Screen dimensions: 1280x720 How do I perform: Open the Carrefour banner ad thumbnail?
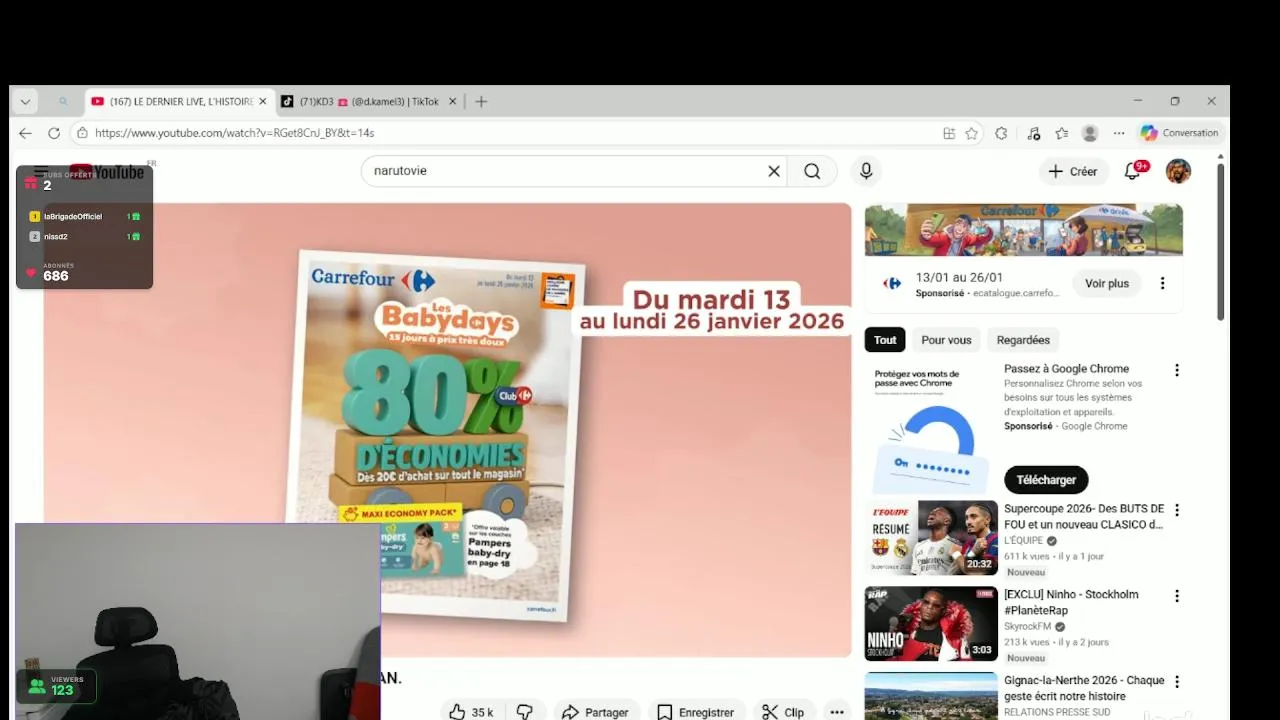pos(1023,230)
